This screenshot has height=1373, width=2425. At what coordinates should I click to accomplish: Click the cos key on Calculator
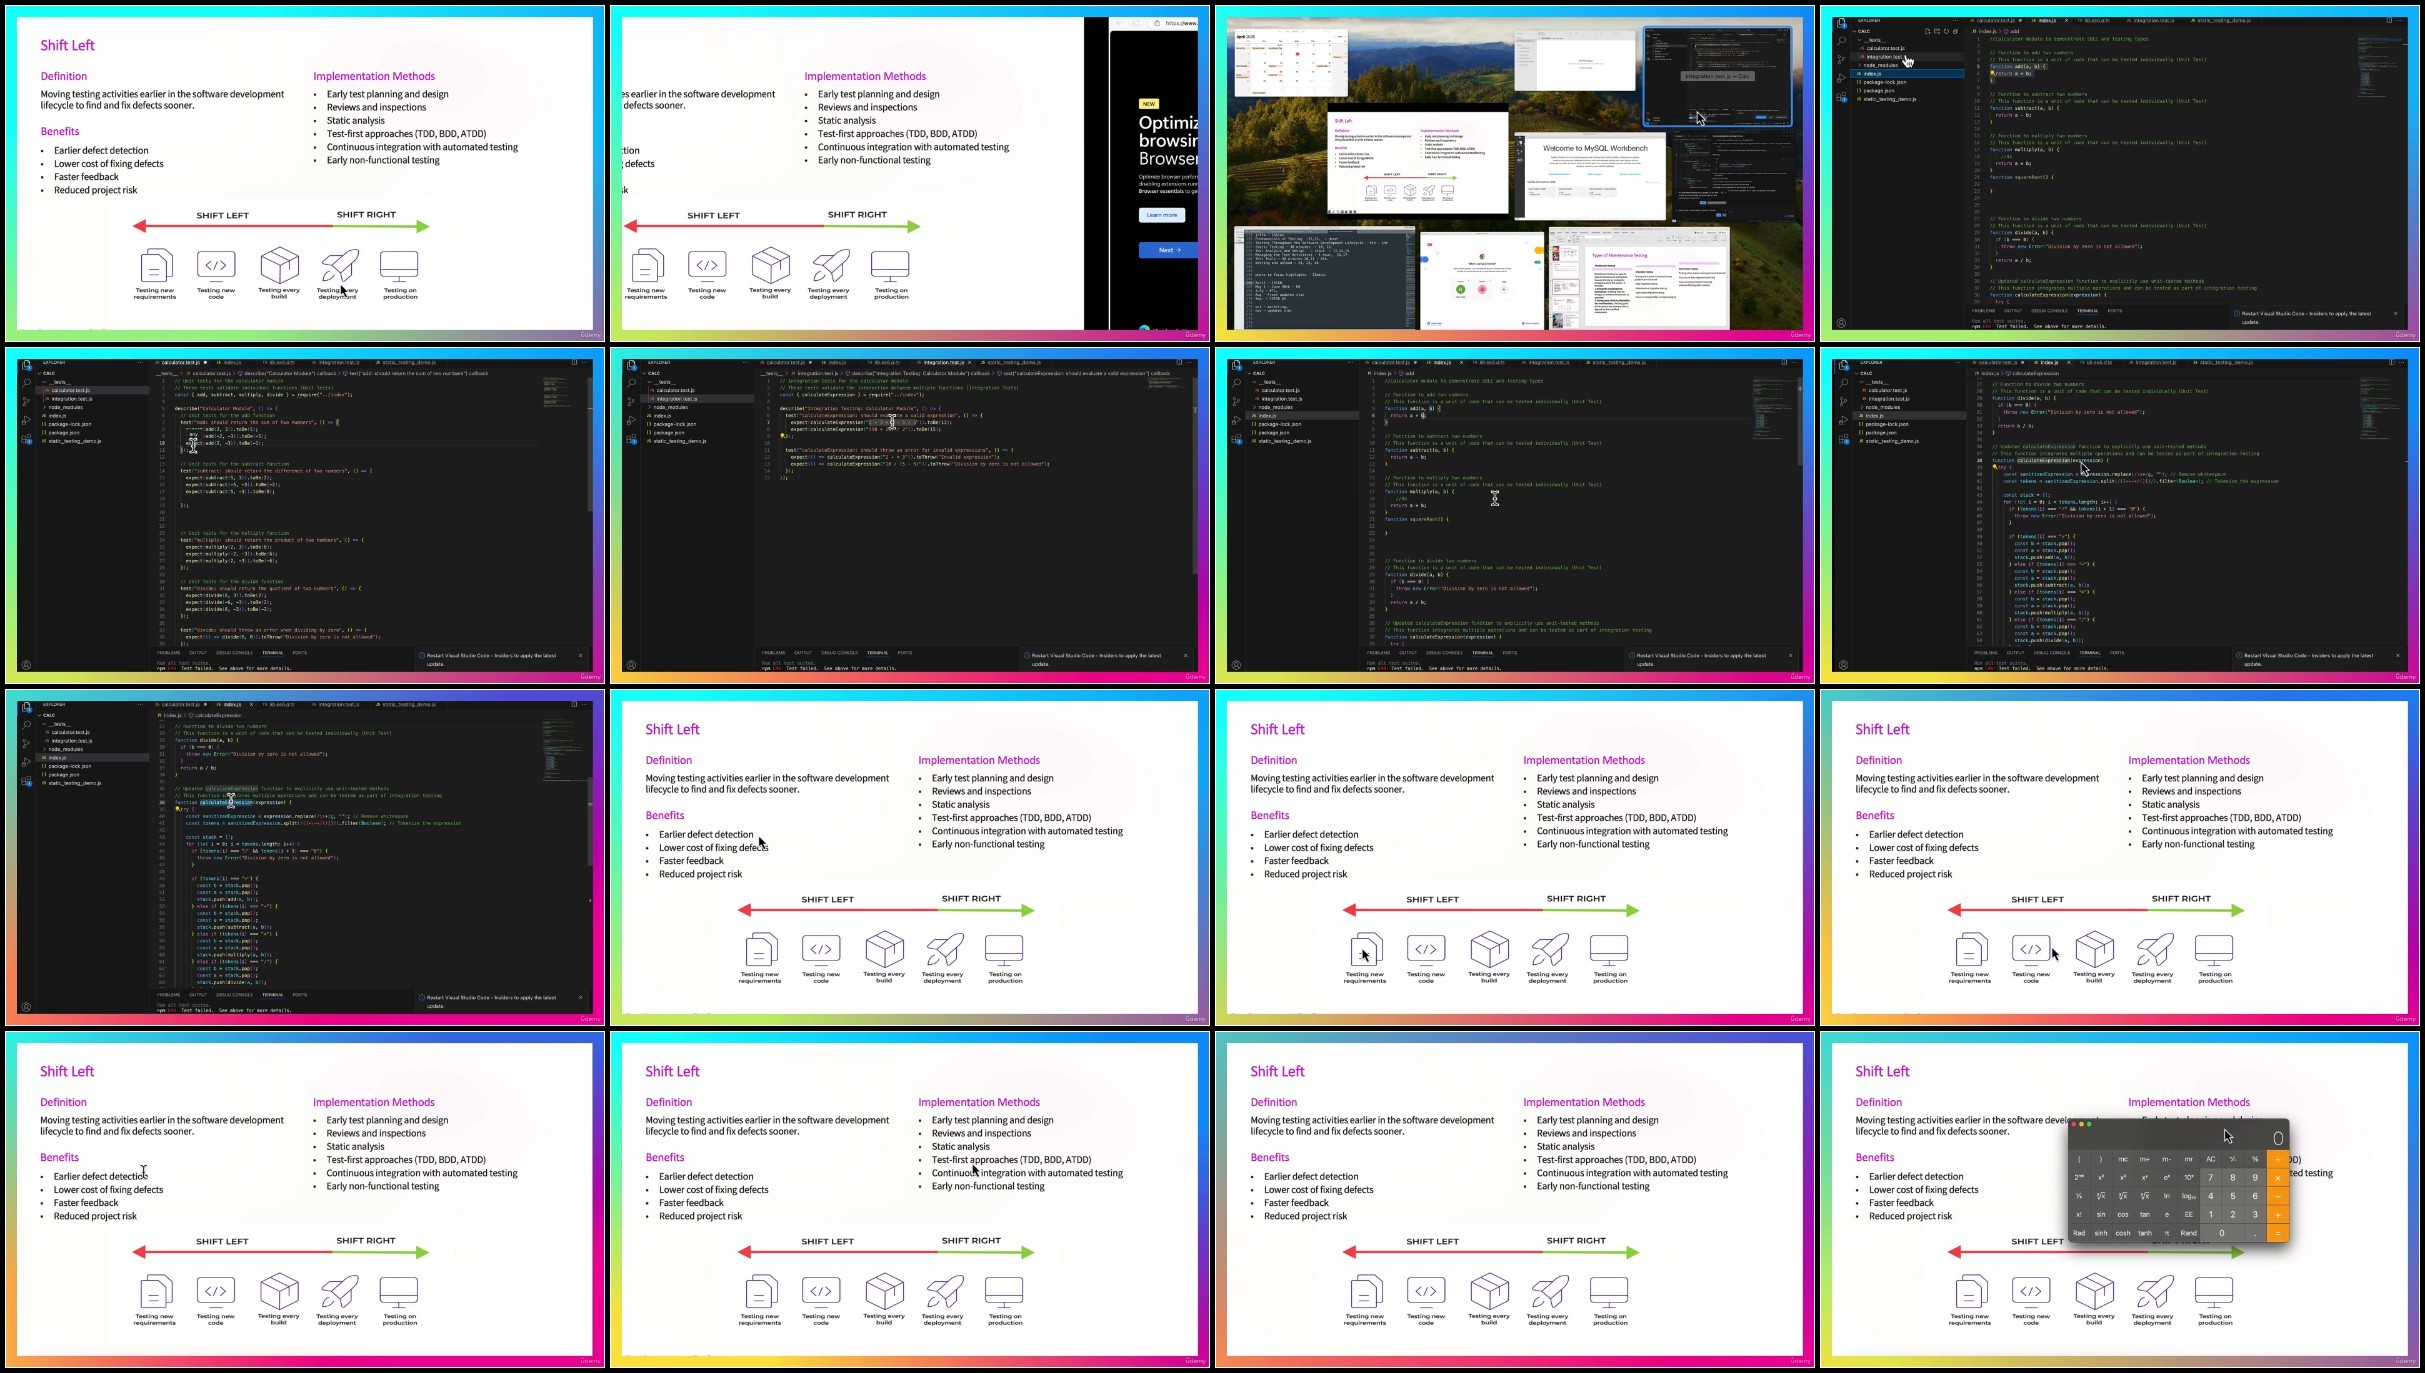(x=2123, y=1215)
